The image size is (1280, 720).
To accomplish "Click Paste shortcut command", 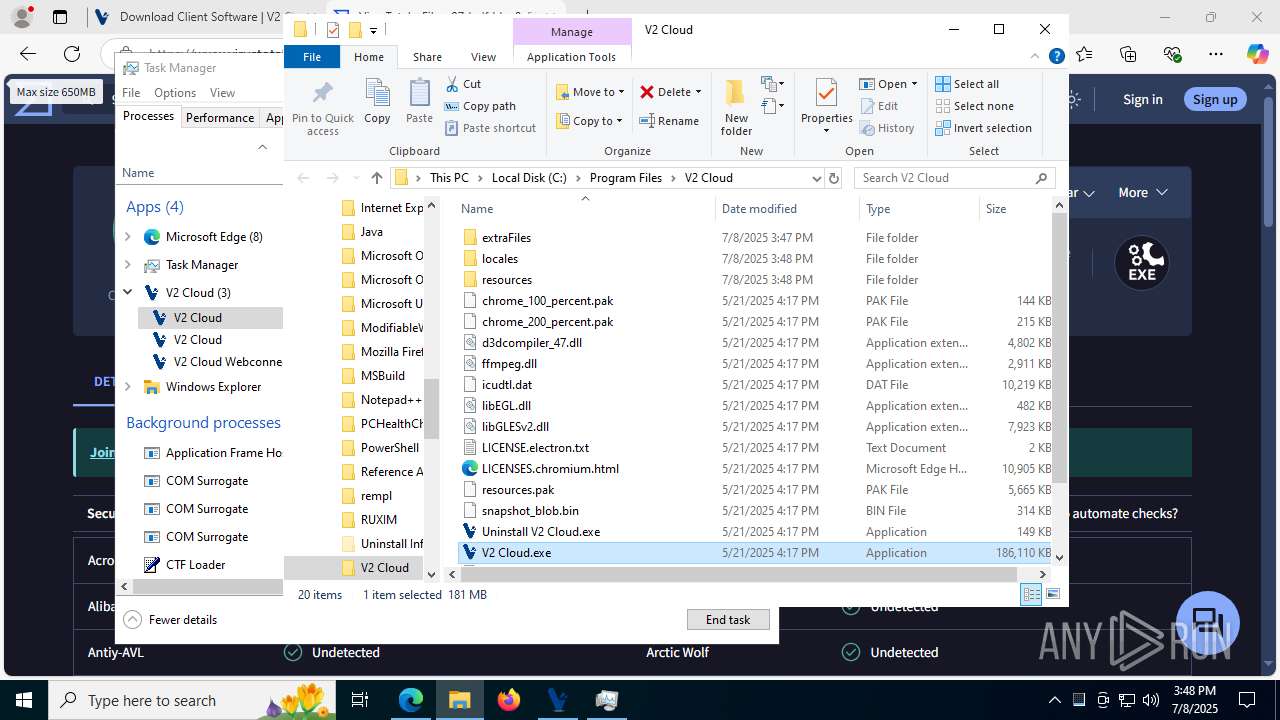I will point(490,128).
